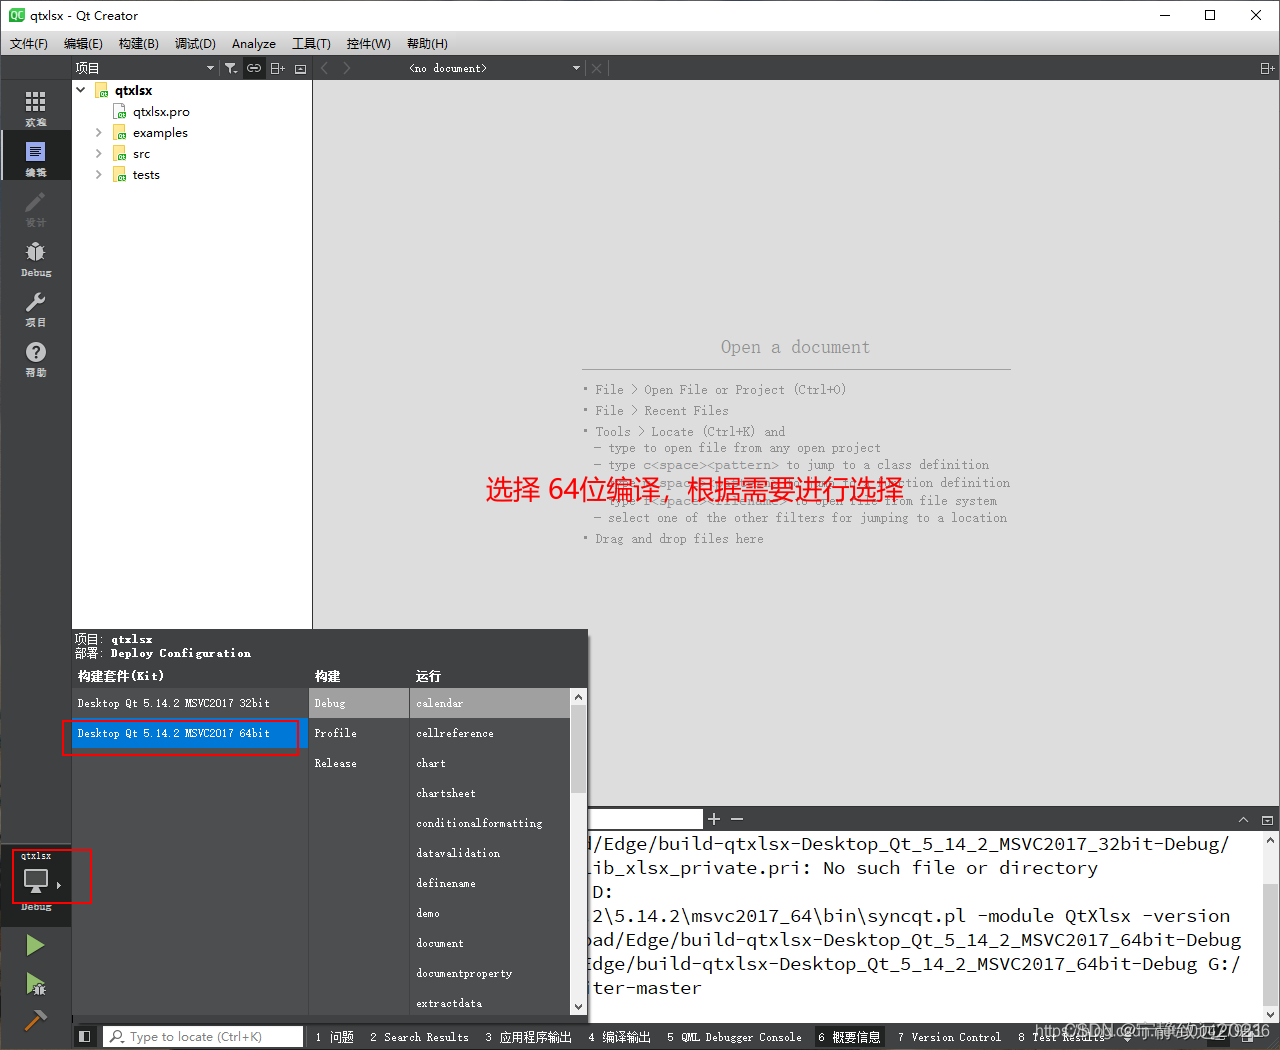The height and width of the screenshot is (1050, 1280).
Task: Go forward in editor navigation history
Action: point(347,68)
